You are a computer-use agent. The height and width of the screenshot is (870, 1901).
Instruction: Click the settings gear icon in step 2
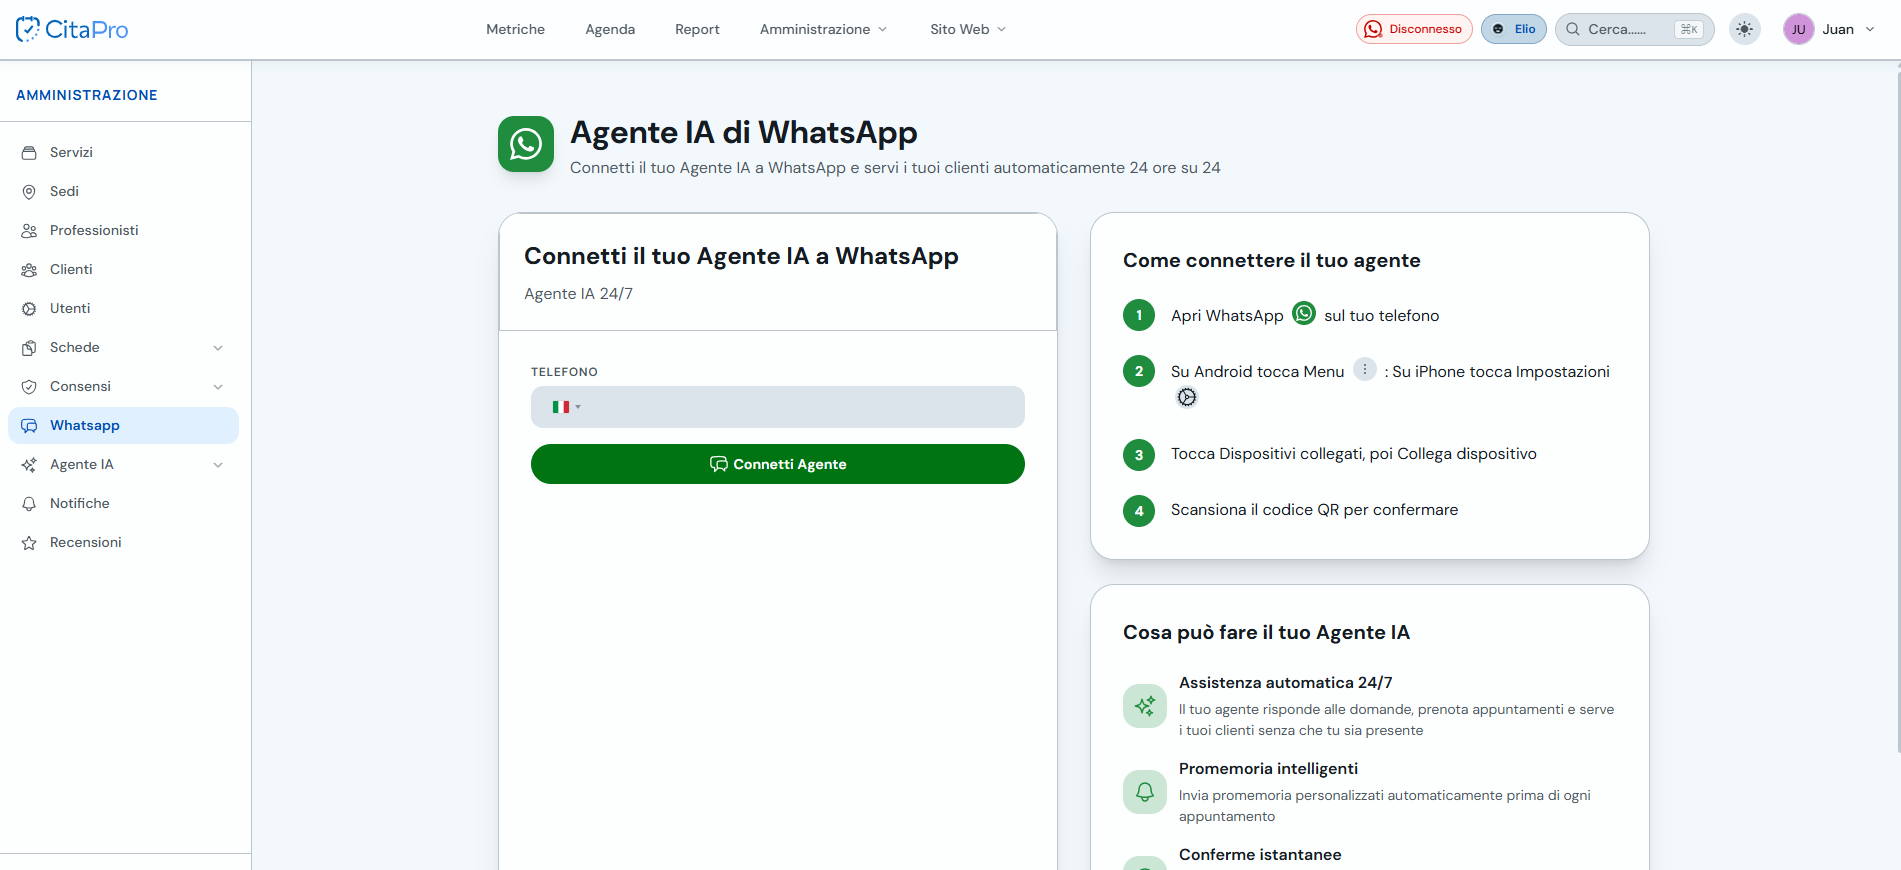click(1187, 397)
